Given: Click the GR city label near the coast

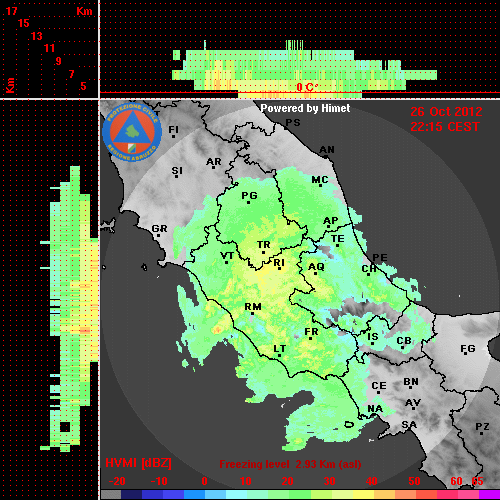Looking at the screenshot, I should (x=159, y=229).
